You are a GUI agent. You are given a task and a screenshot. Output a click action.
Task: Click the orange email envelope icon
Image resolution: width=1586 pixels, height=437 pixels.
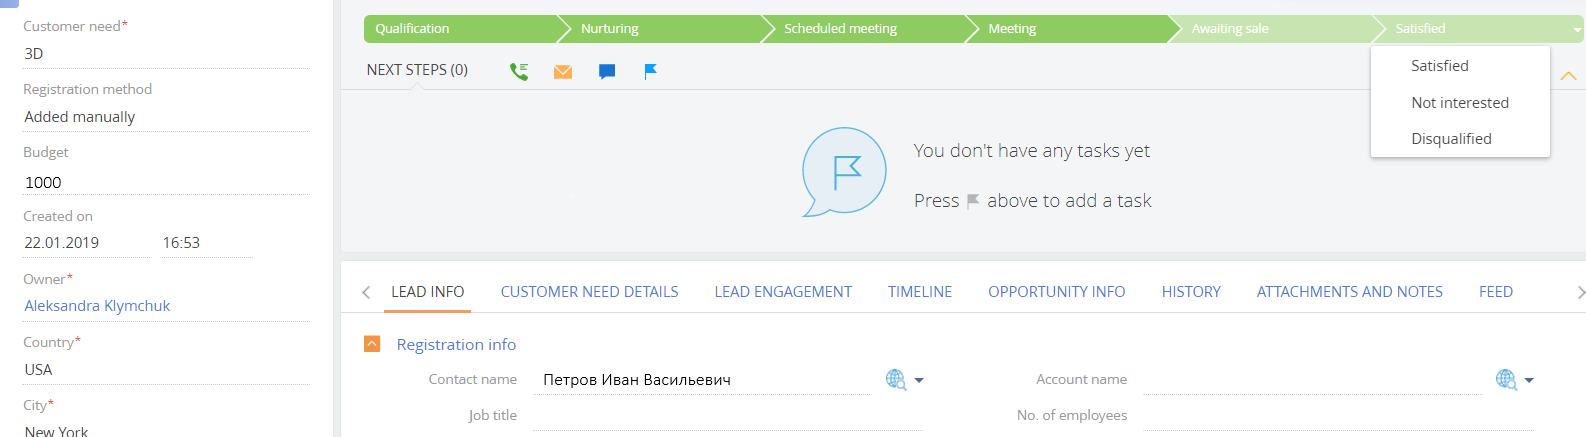click(563, 72)
